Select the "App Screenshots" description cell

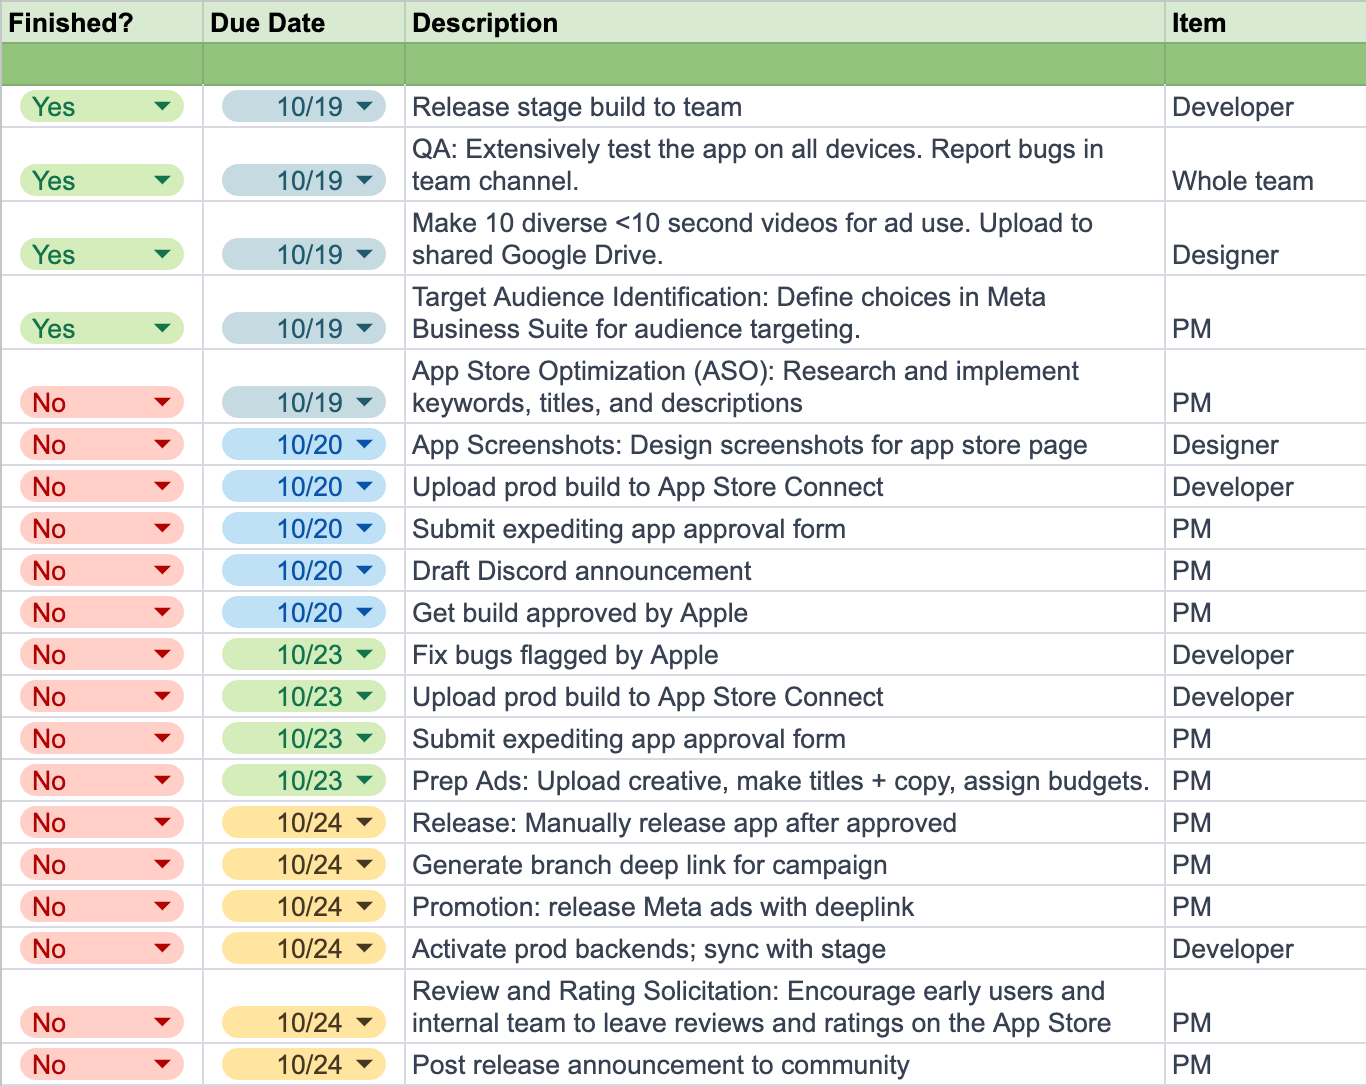click(785, 445)
